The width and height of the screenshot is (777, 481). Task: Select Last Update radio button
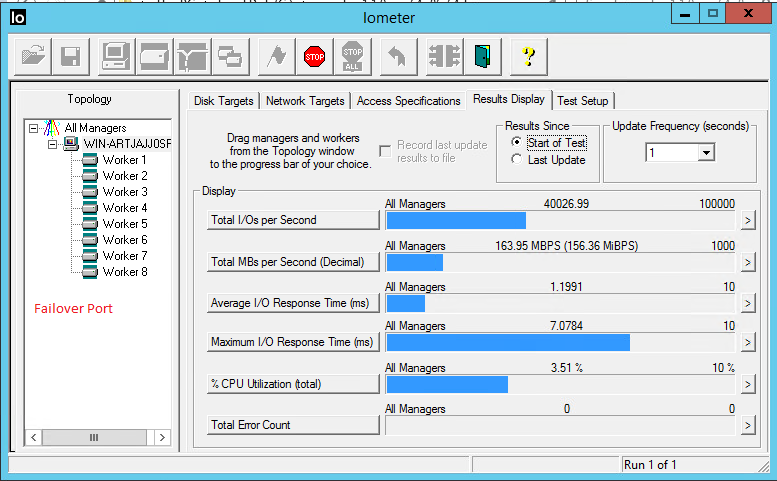516,160
